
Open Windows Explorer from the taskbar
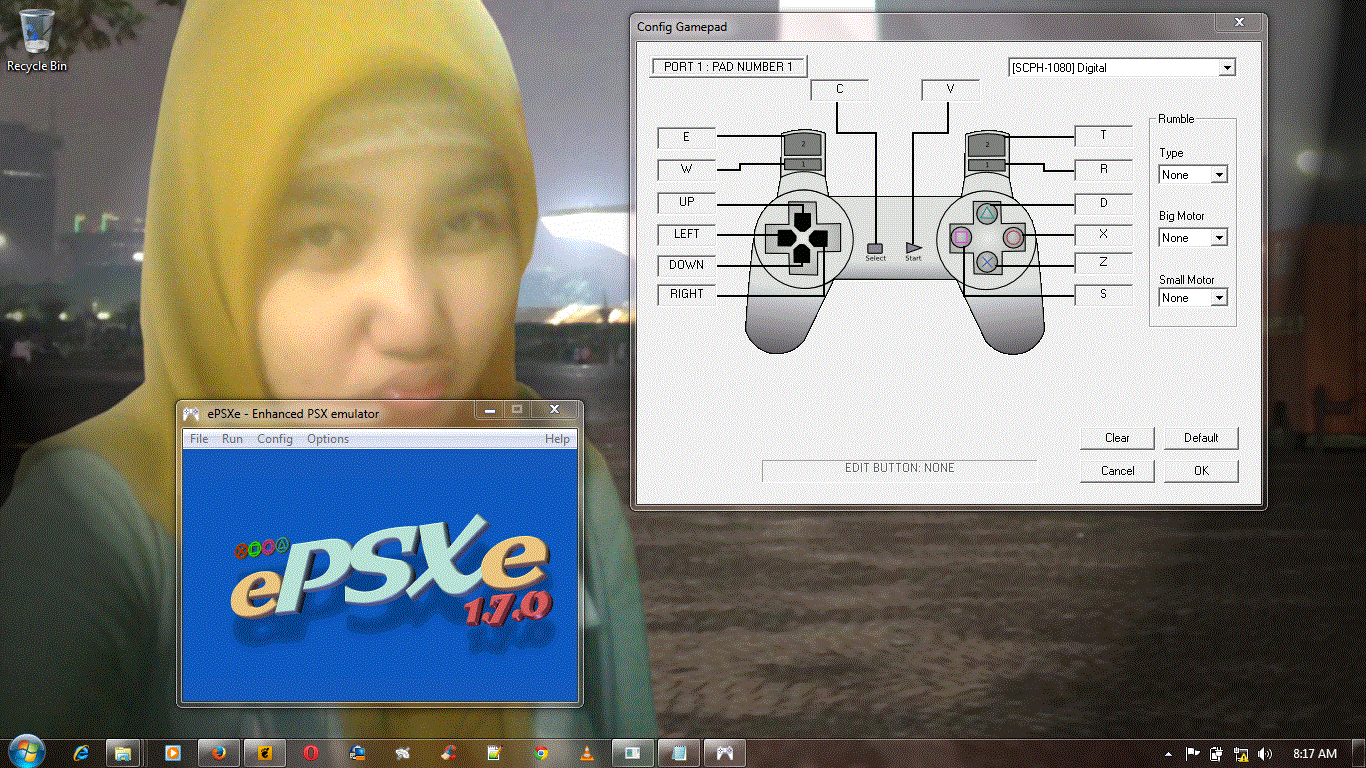(x=122, y=753)
